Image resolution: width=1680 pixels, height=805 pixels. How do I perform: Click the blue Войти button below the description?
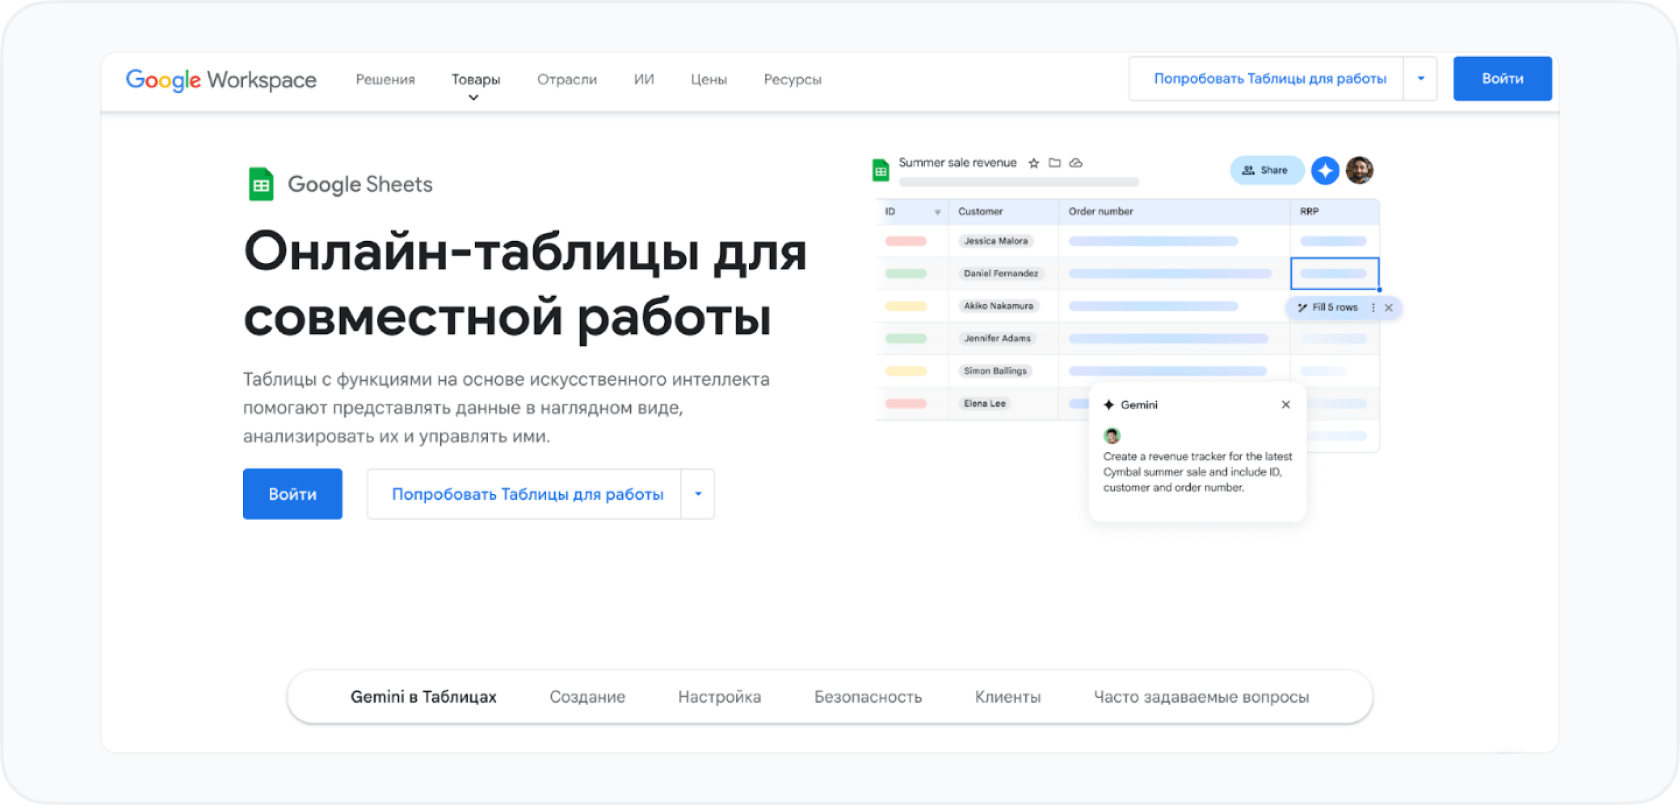point(293,494)
